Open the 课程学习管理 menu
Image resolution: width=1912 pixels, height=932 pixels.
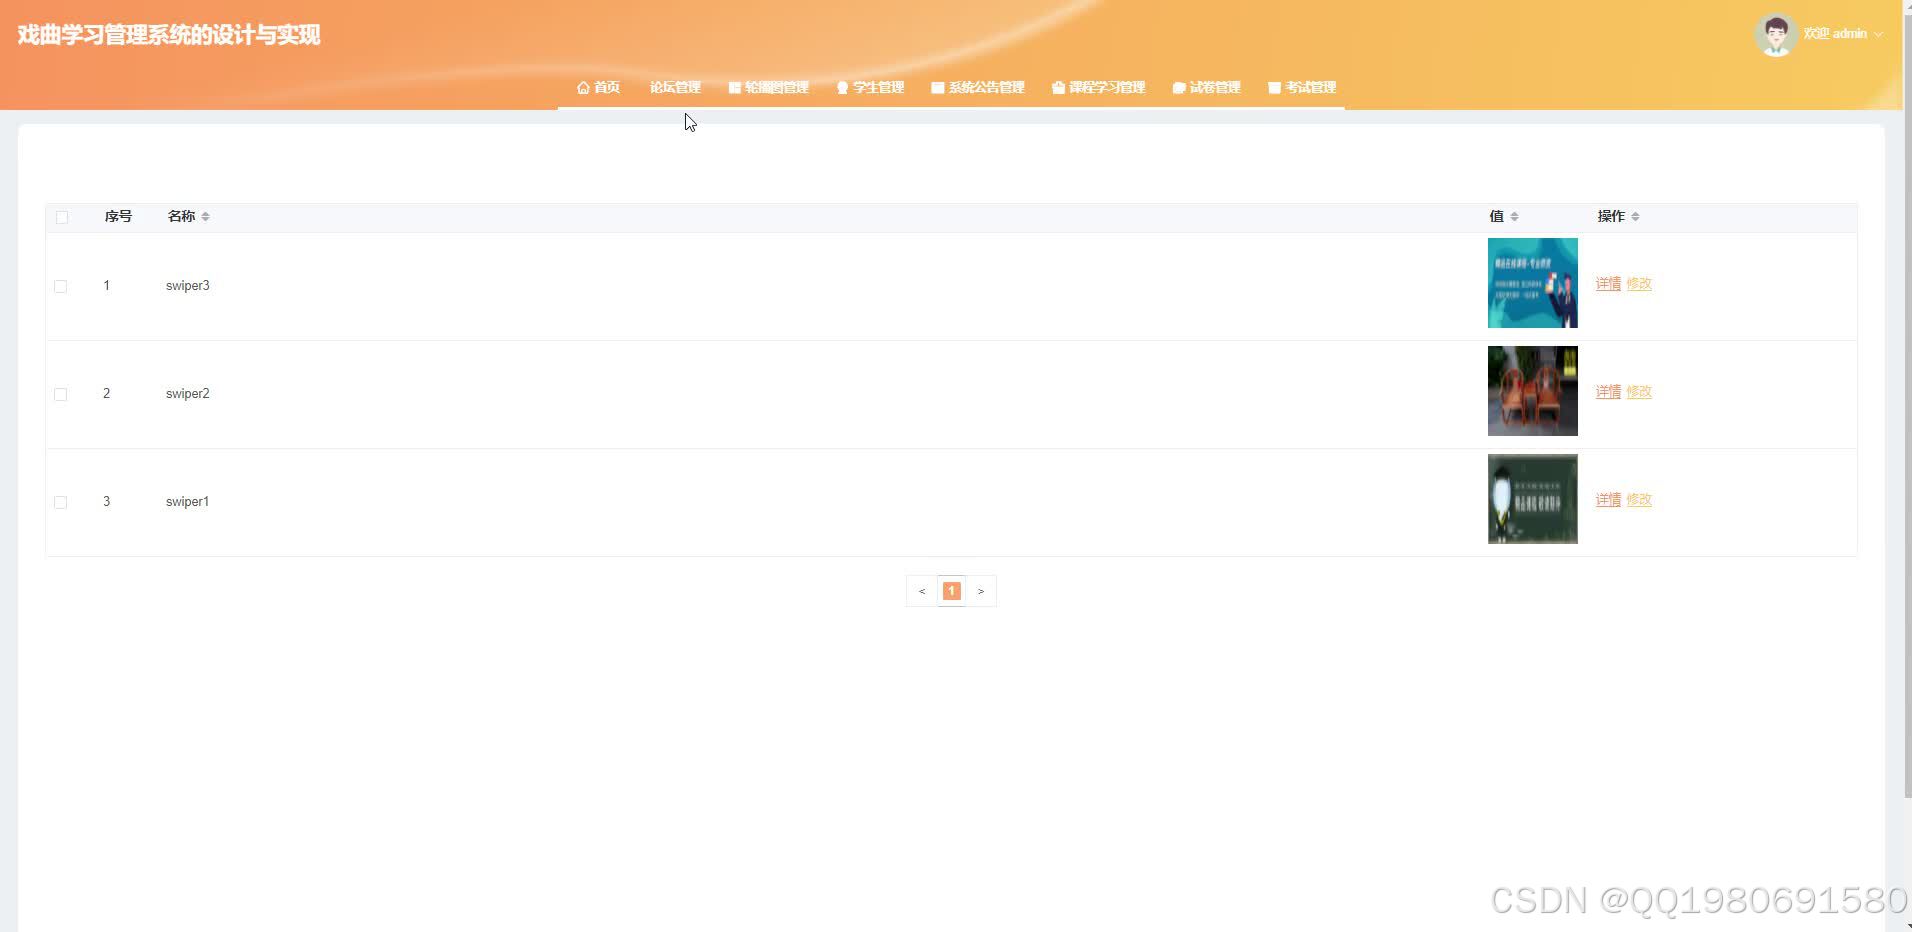click(x=1098, y=88)
